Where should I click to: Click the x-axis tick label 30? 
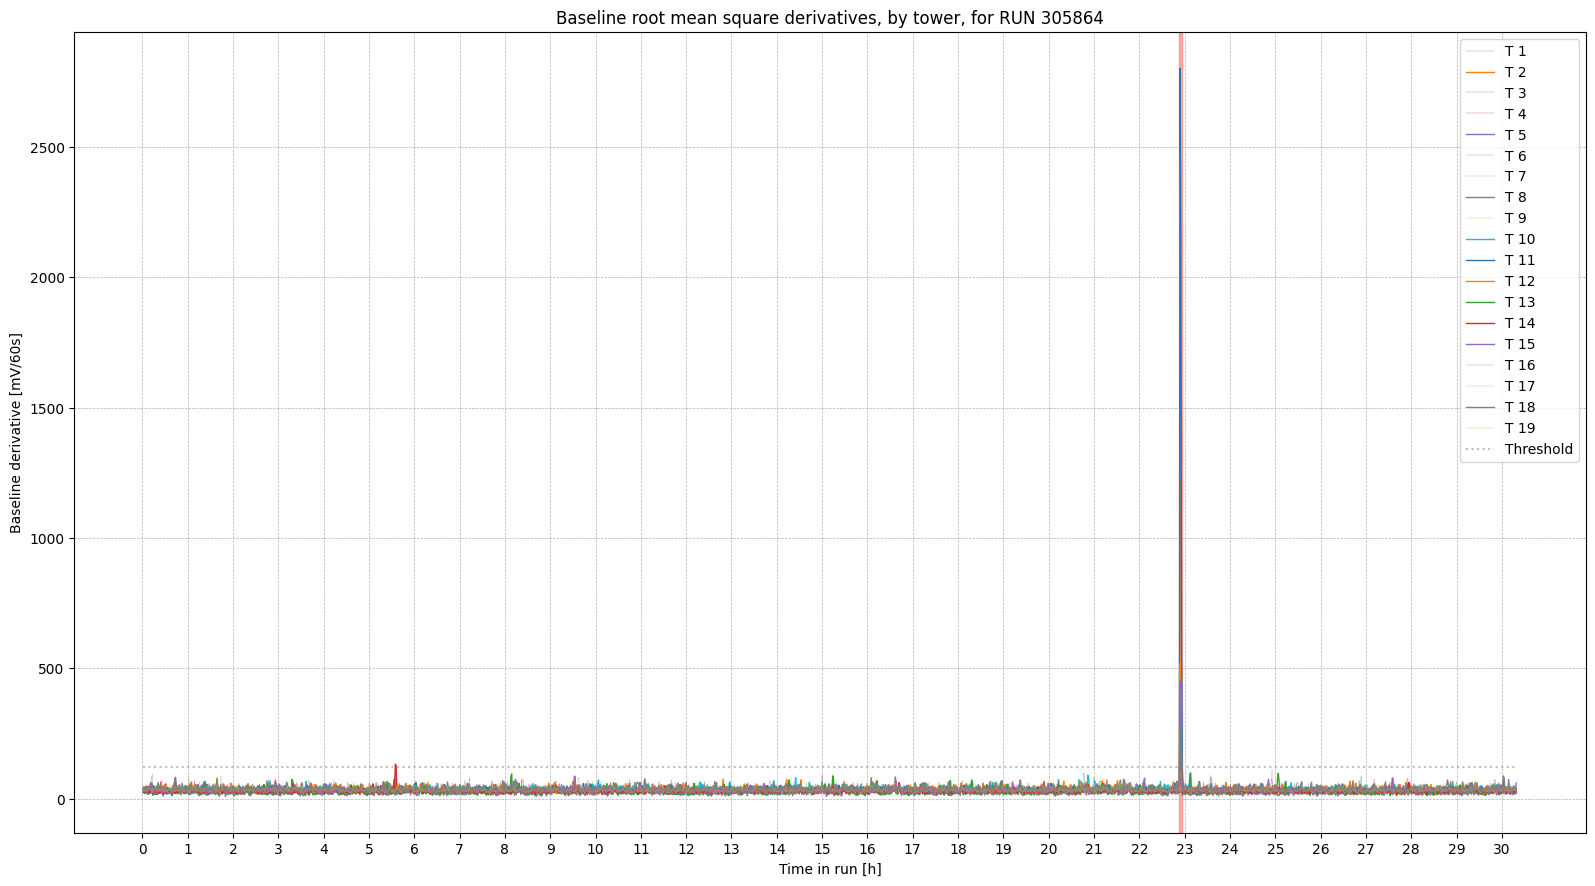[1501, 849]
